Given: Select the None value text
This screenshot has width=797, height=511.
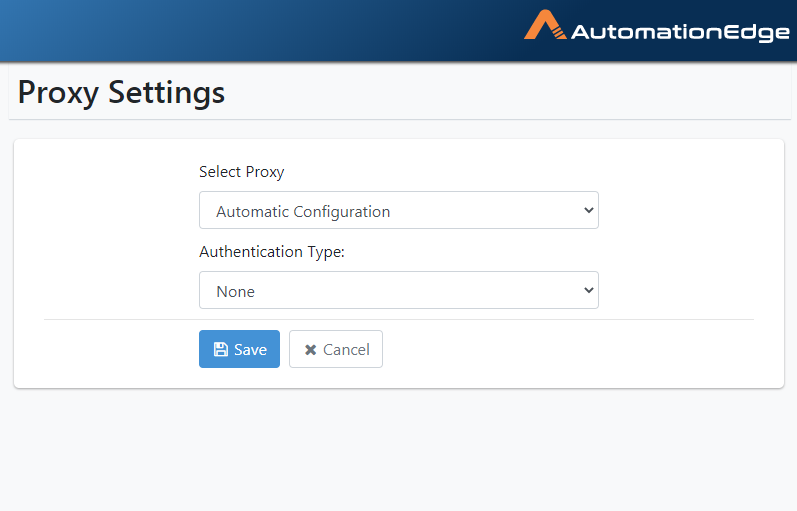Looking at the screenshot, I should pos(235,292).
